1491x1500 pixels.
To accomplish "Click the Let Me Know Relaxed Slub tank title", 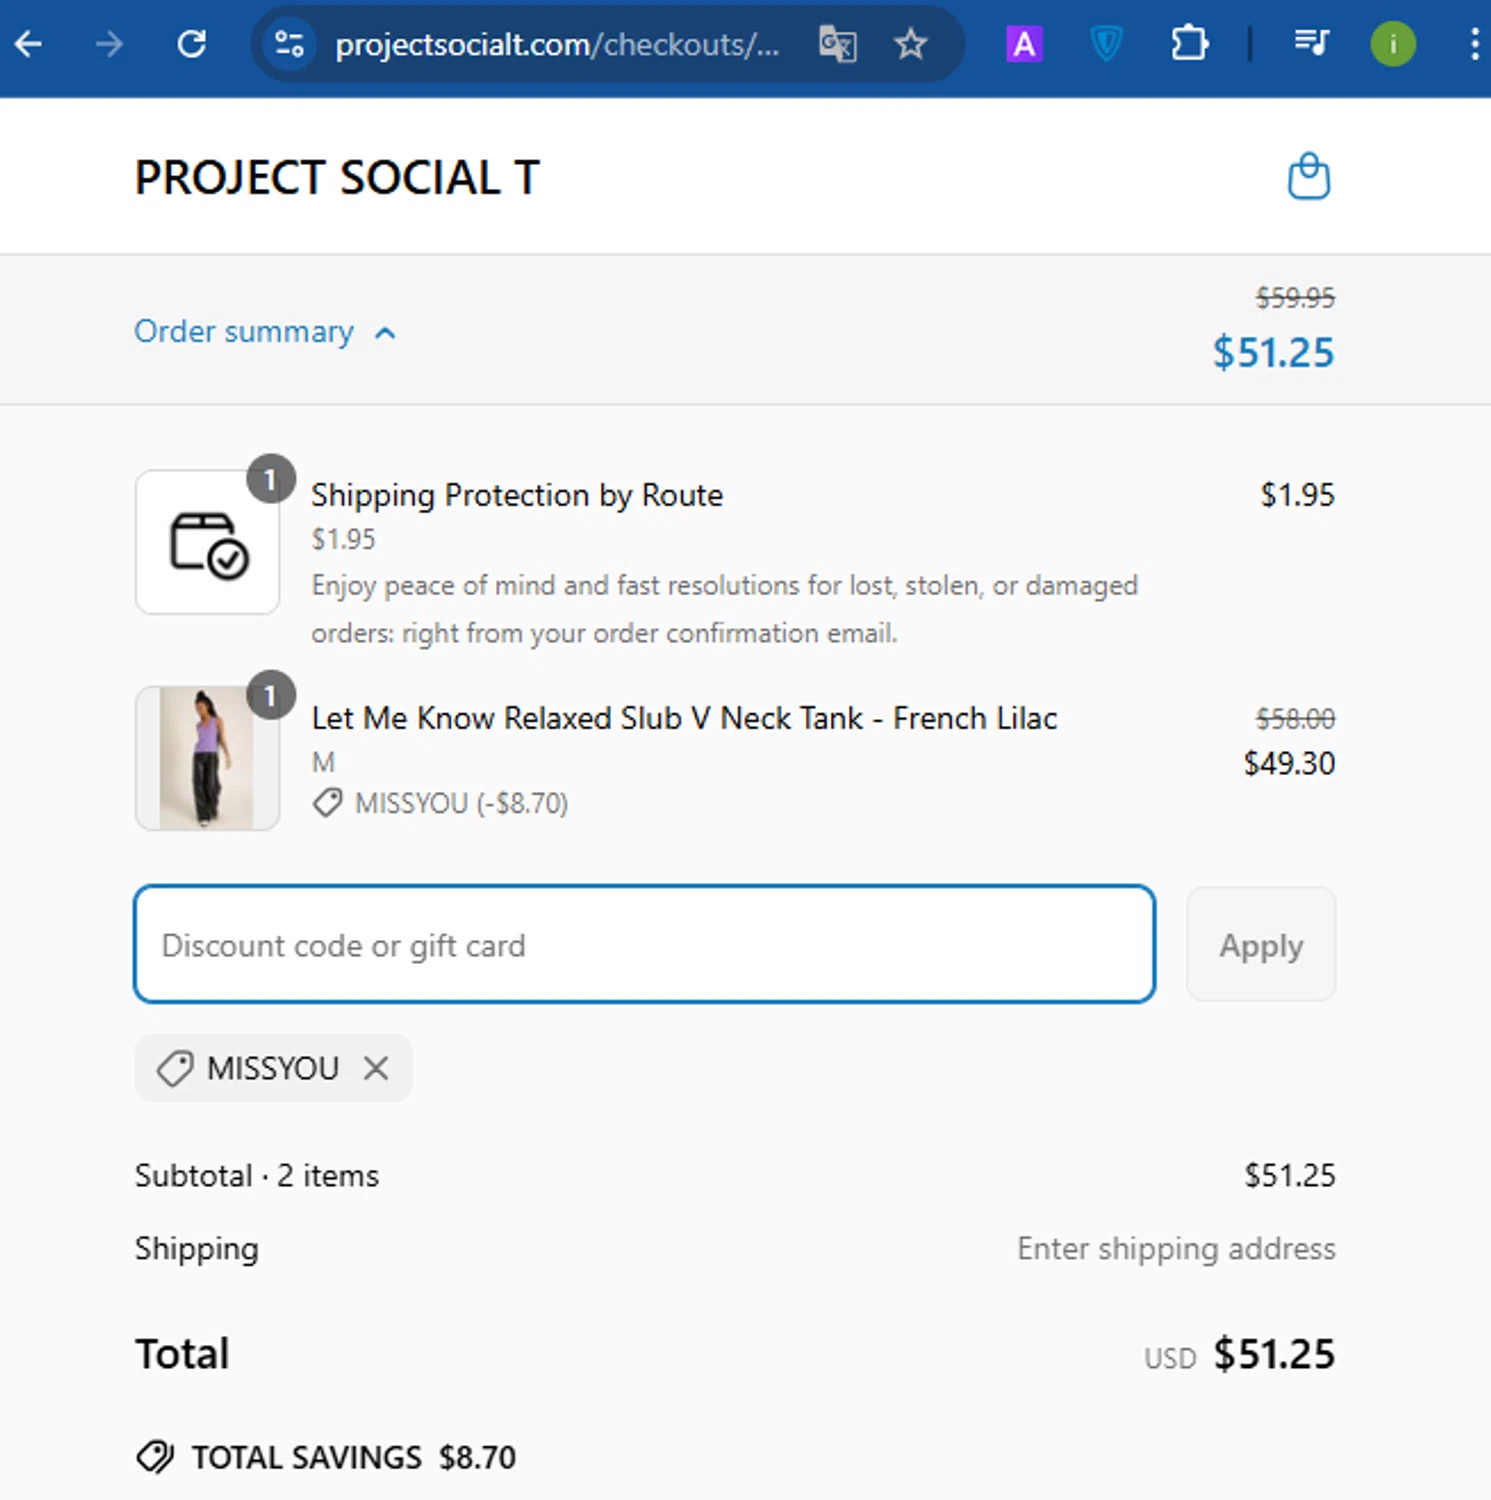I will click(x=684, y=718).
